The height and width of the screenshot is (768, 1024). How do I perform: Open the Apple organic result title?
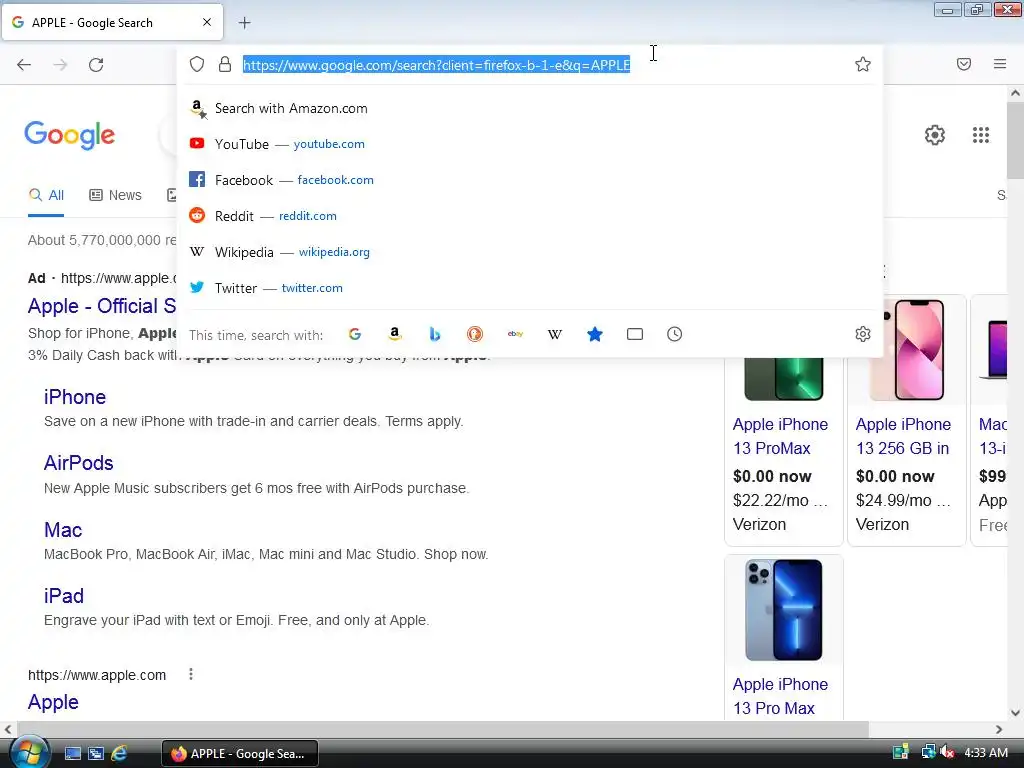pos(53,702)
